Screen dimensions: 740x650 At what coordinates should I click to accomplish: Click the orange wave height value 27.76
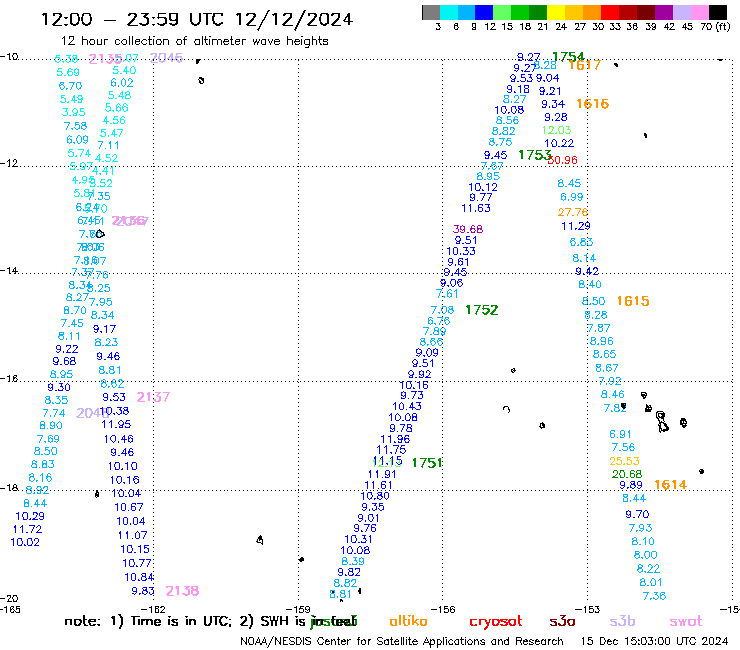click(x=573, y=212)
